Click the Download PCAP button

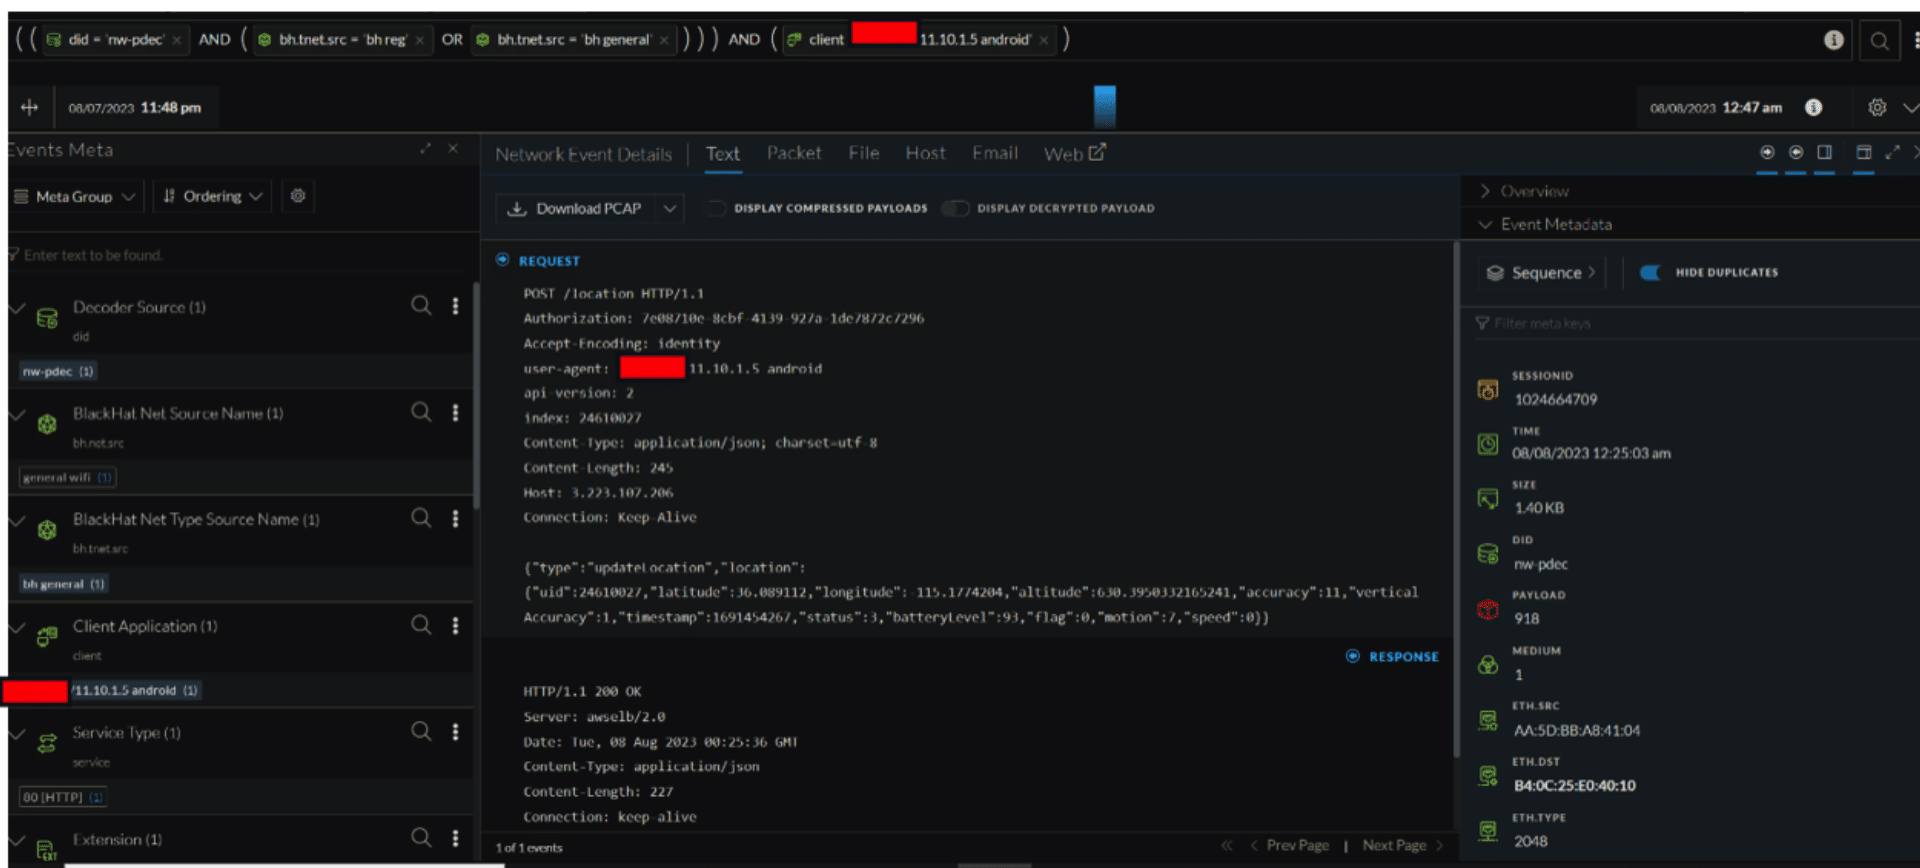coord(576,208)
